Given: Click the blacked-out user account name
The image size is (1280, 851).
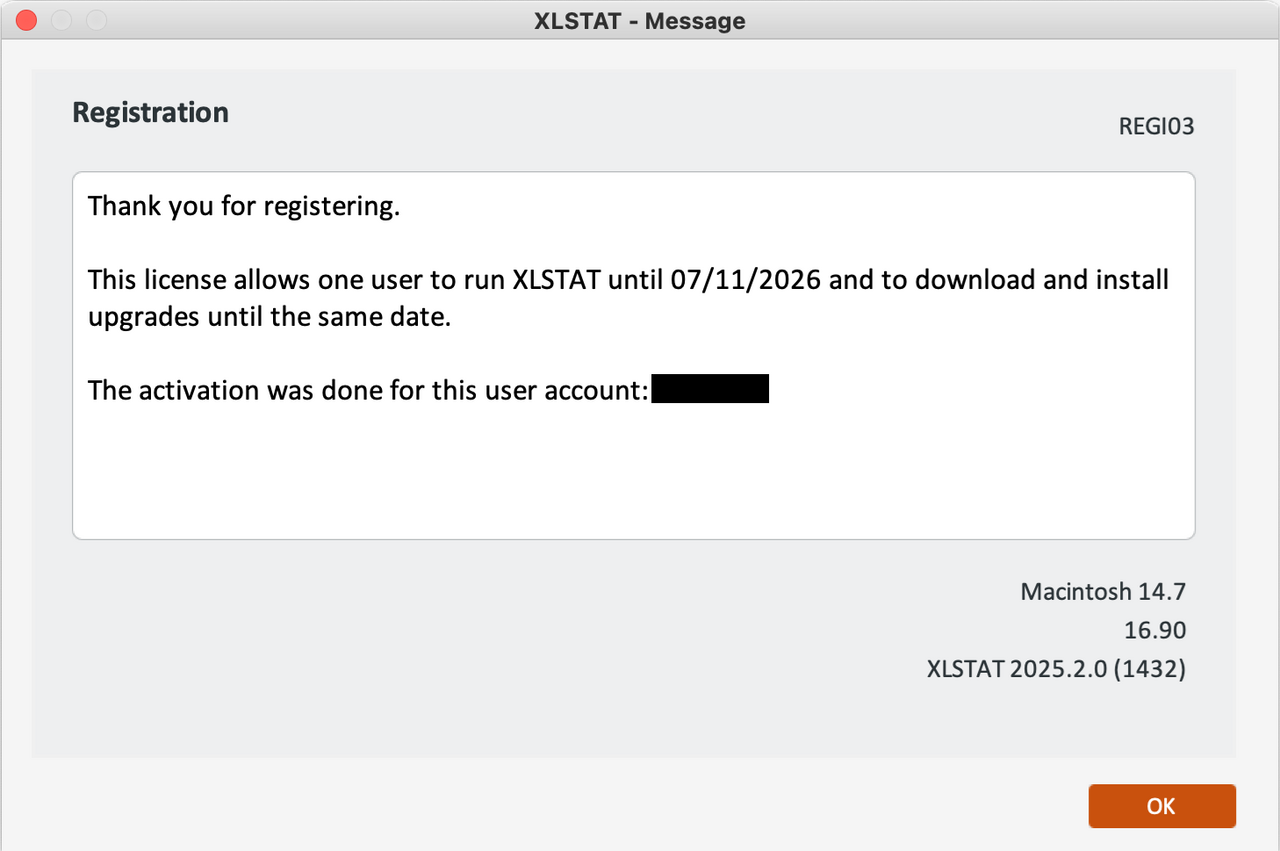Looking at the screenshot, I should click(x=710, y=389).
